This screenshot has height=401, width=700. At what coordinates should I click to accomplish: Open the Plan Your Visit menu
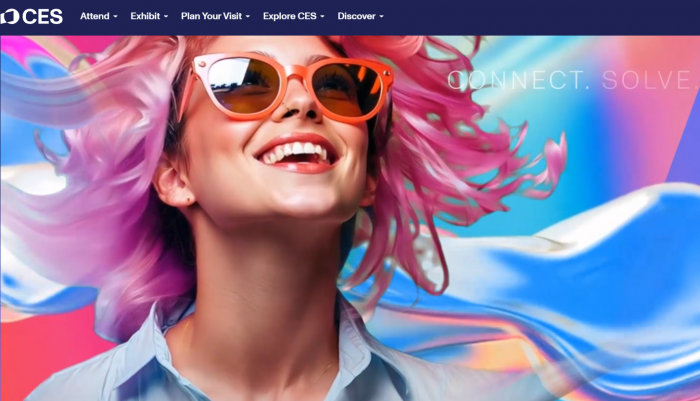click(x=211, y=16)
